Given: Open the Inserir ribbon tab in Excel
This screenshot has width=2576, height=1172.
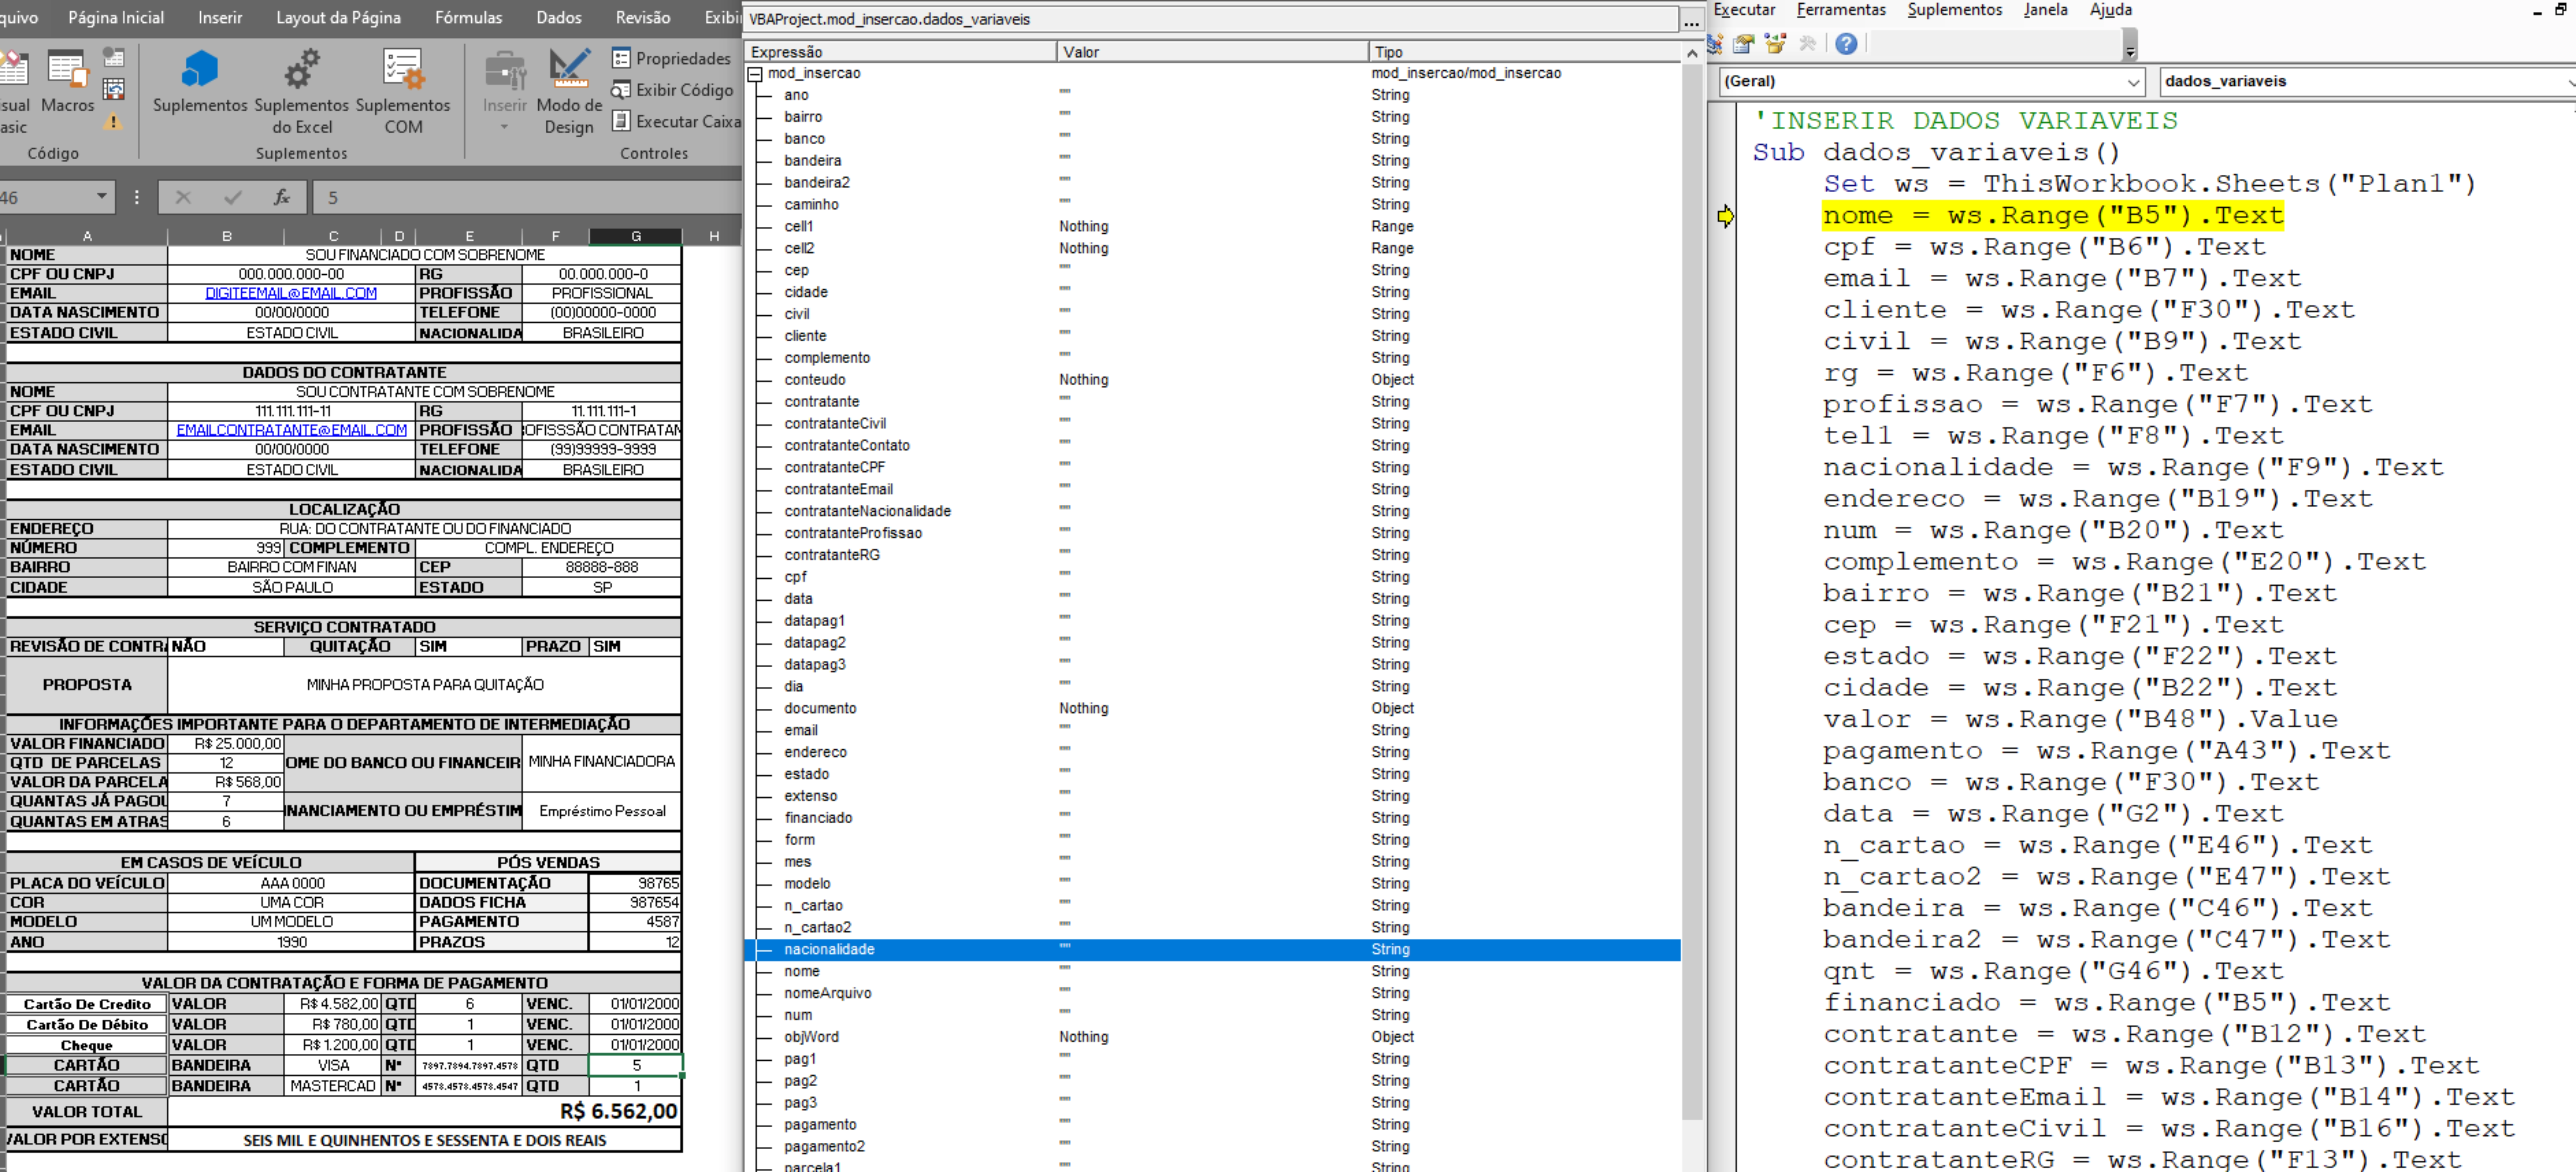Looking at the screenshot, I should (220, 18).
